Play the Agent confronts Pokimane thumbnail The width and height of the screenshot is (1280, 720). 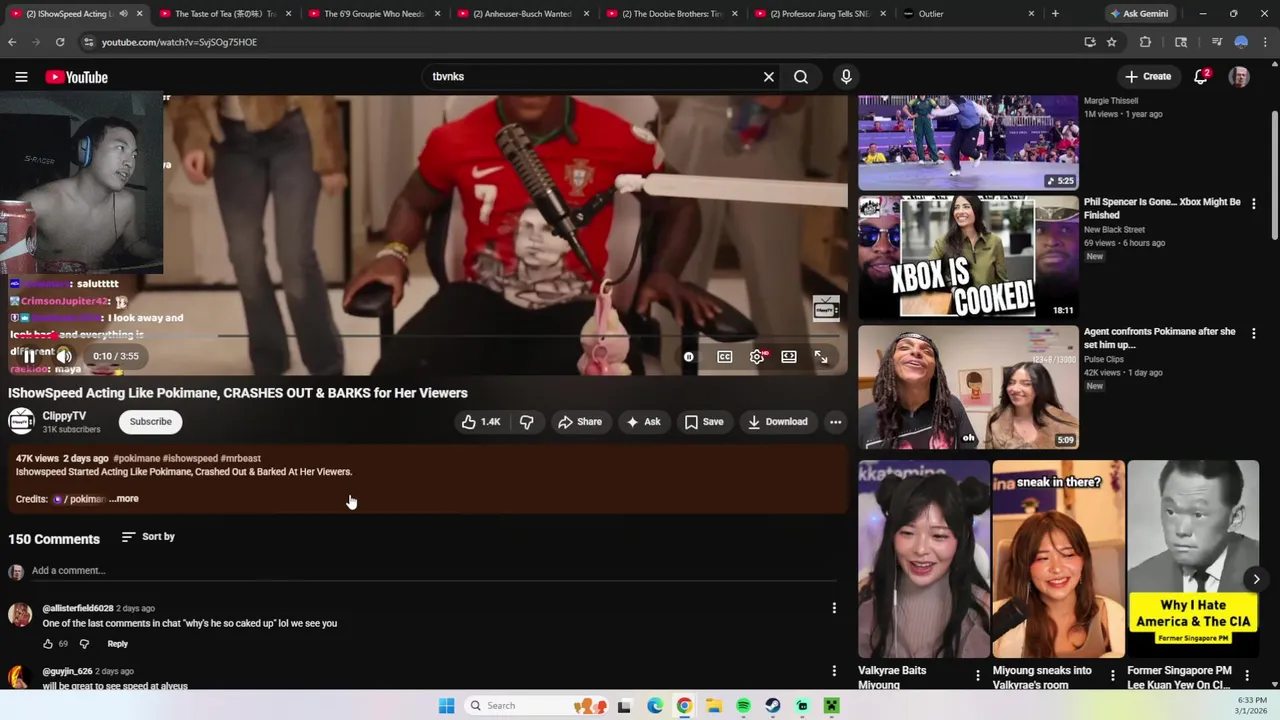tap(968, 388)
